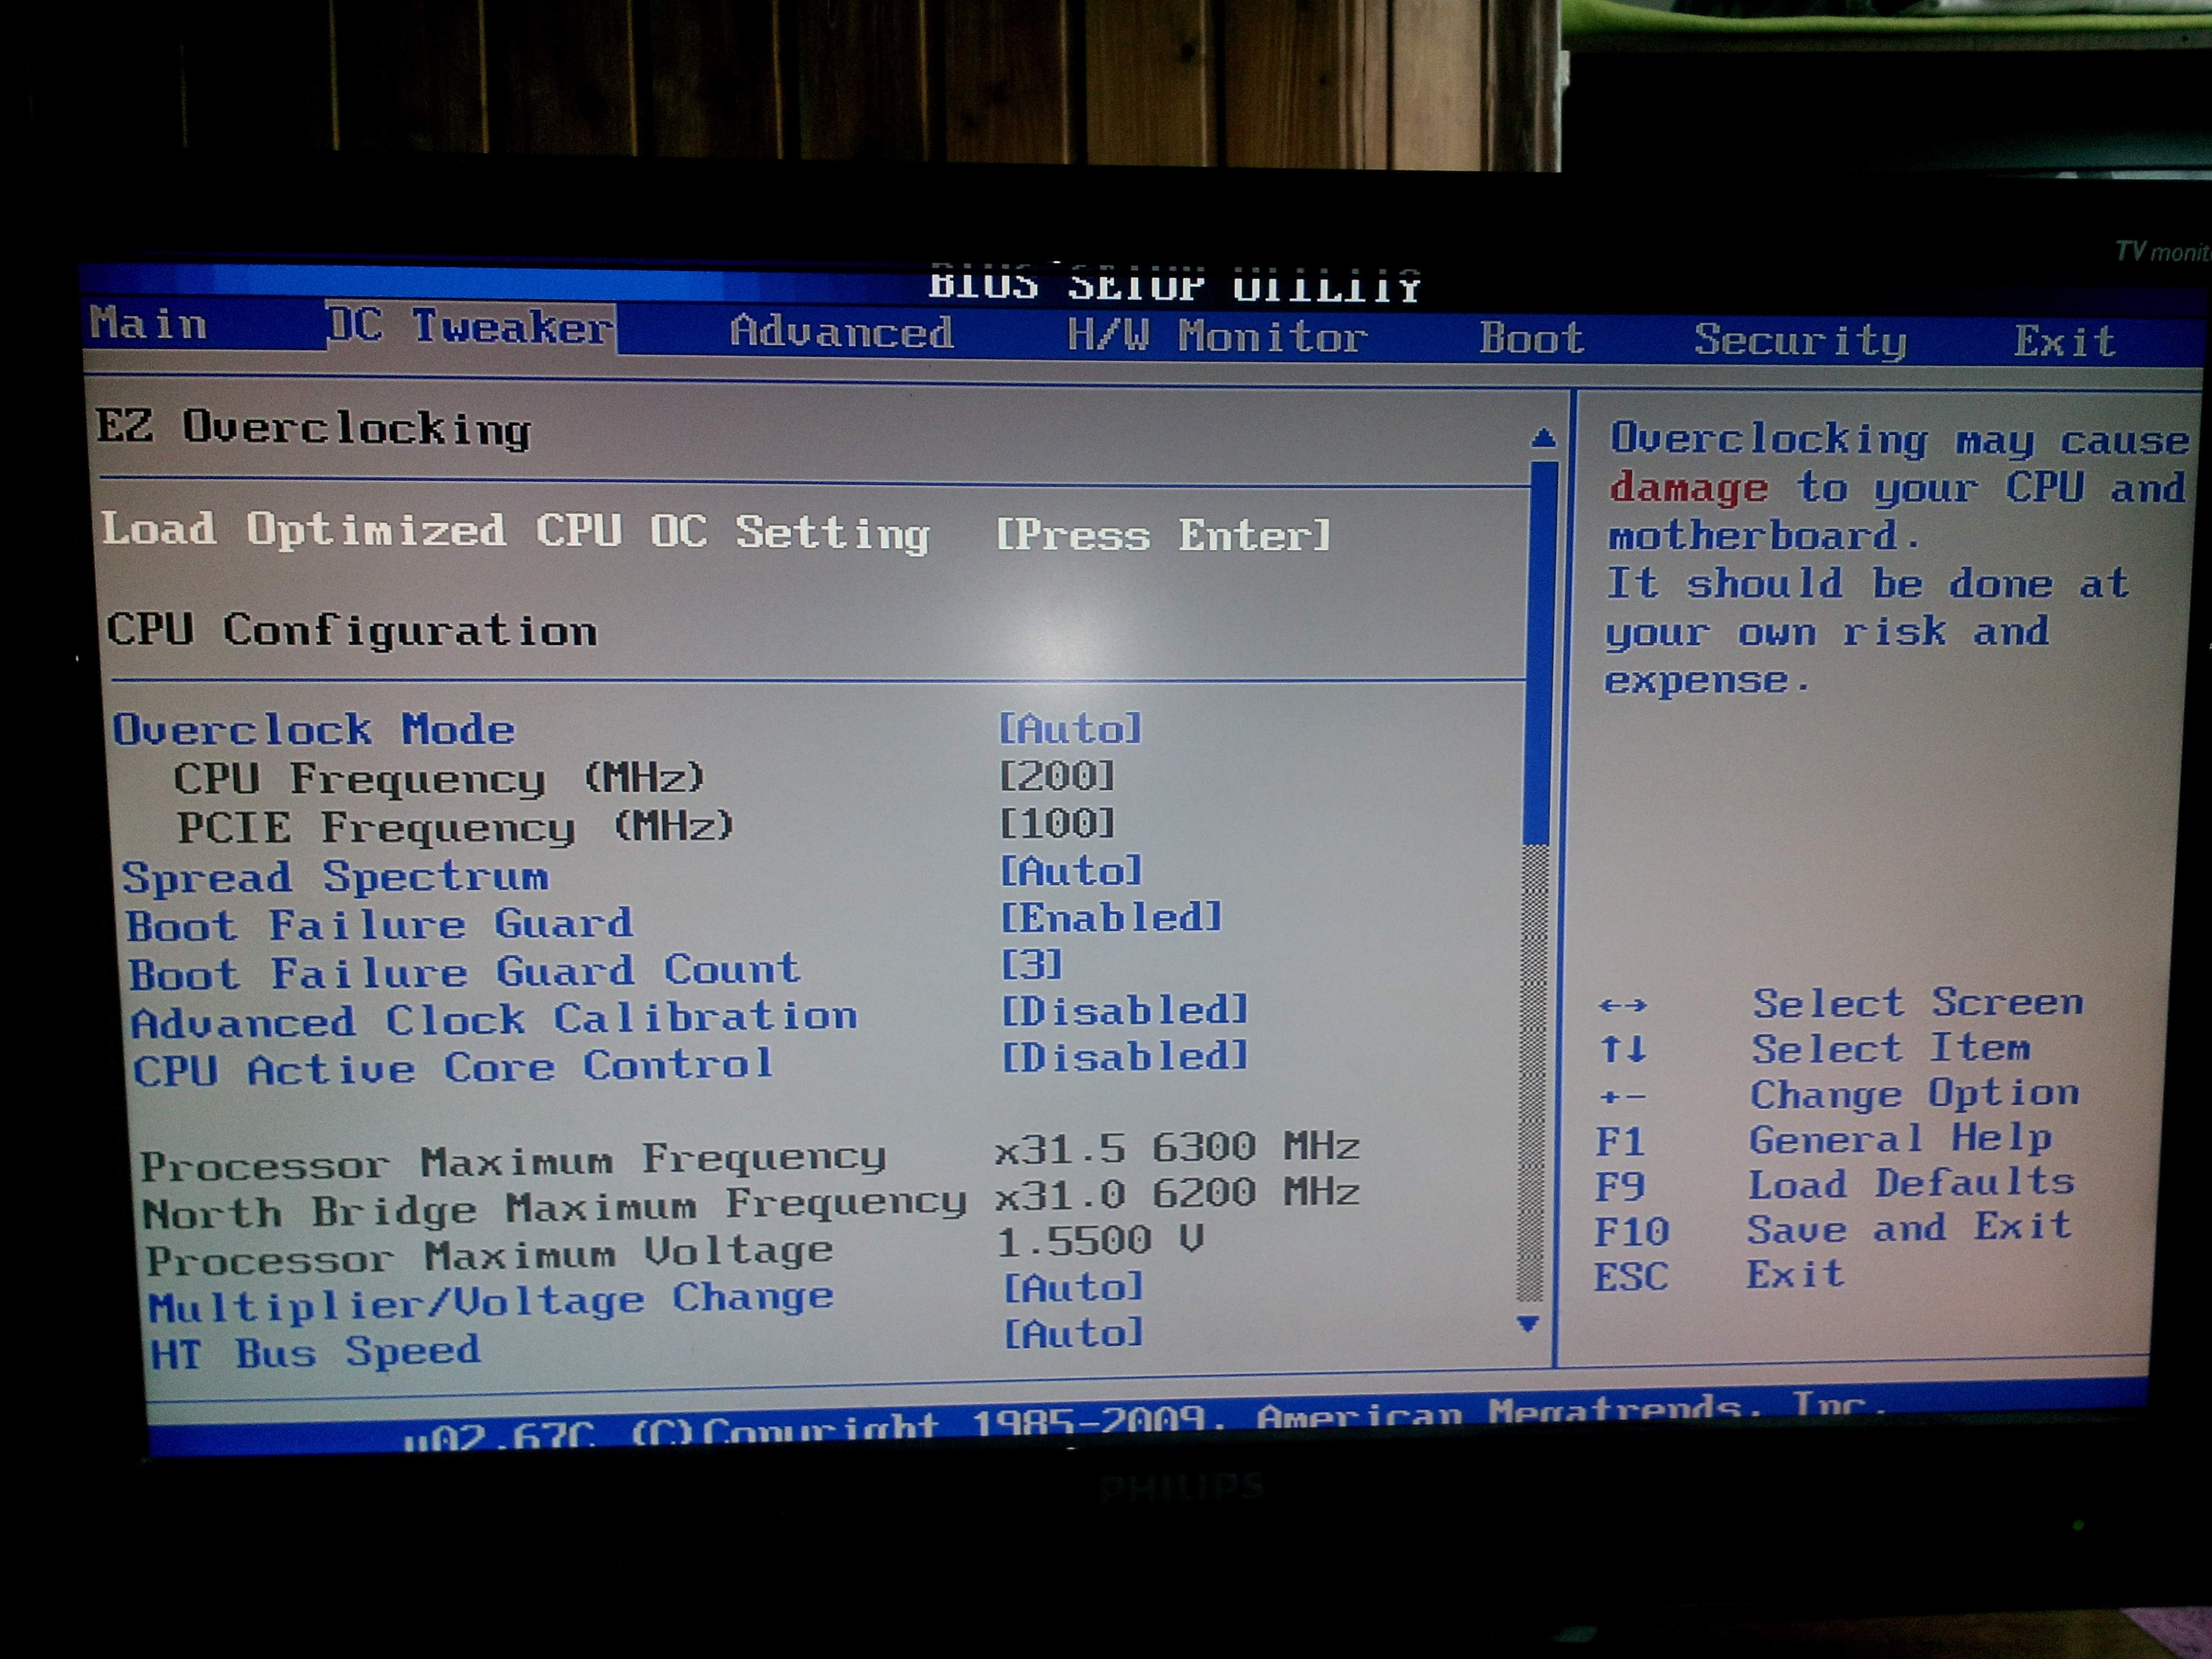The height and width of the screenshot is (1659, 2212).
Task: Click the EZ Overclocking heading
Action: click(313, 428)
